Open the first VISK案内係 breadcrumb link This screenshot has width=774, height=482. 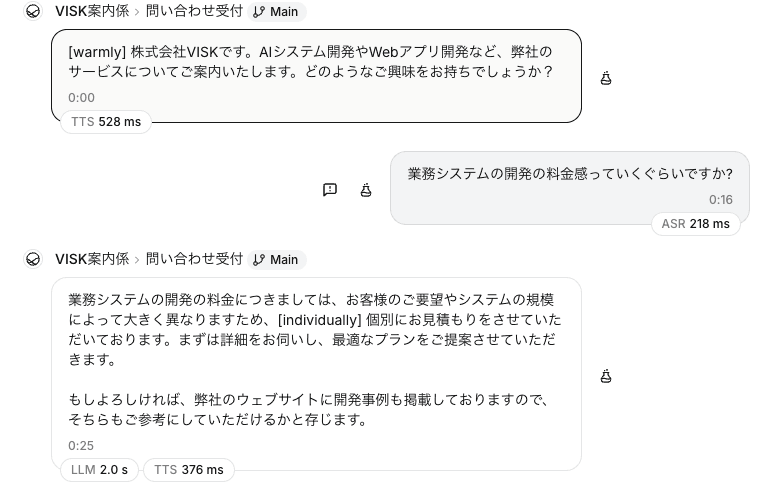92,11
